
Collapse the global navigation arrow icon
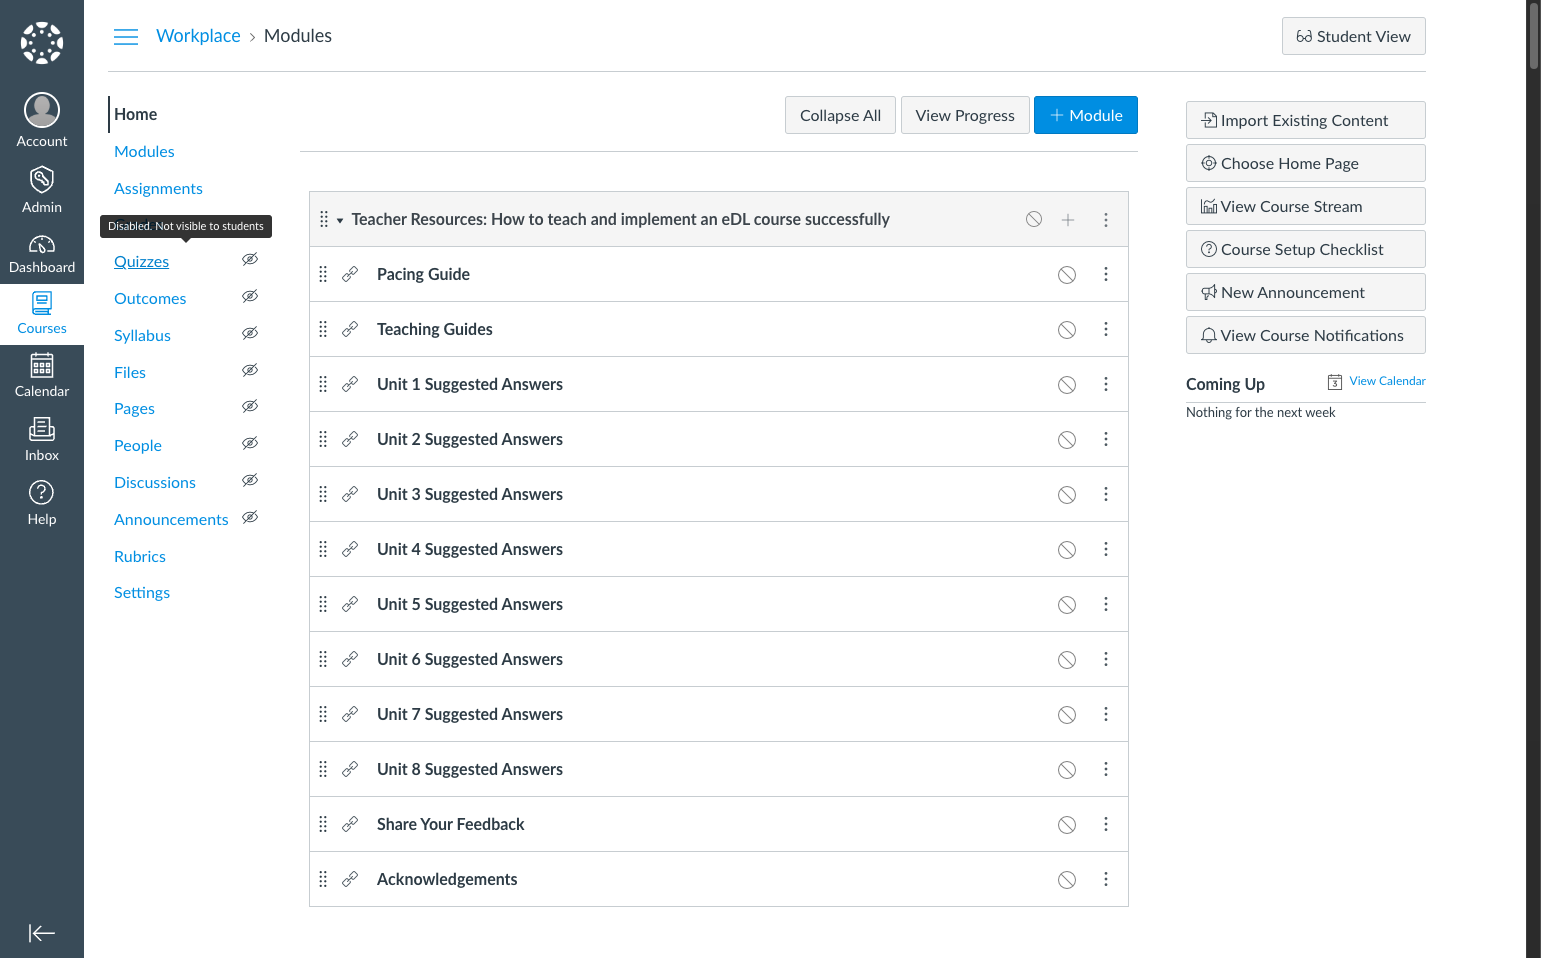(42, 933)
